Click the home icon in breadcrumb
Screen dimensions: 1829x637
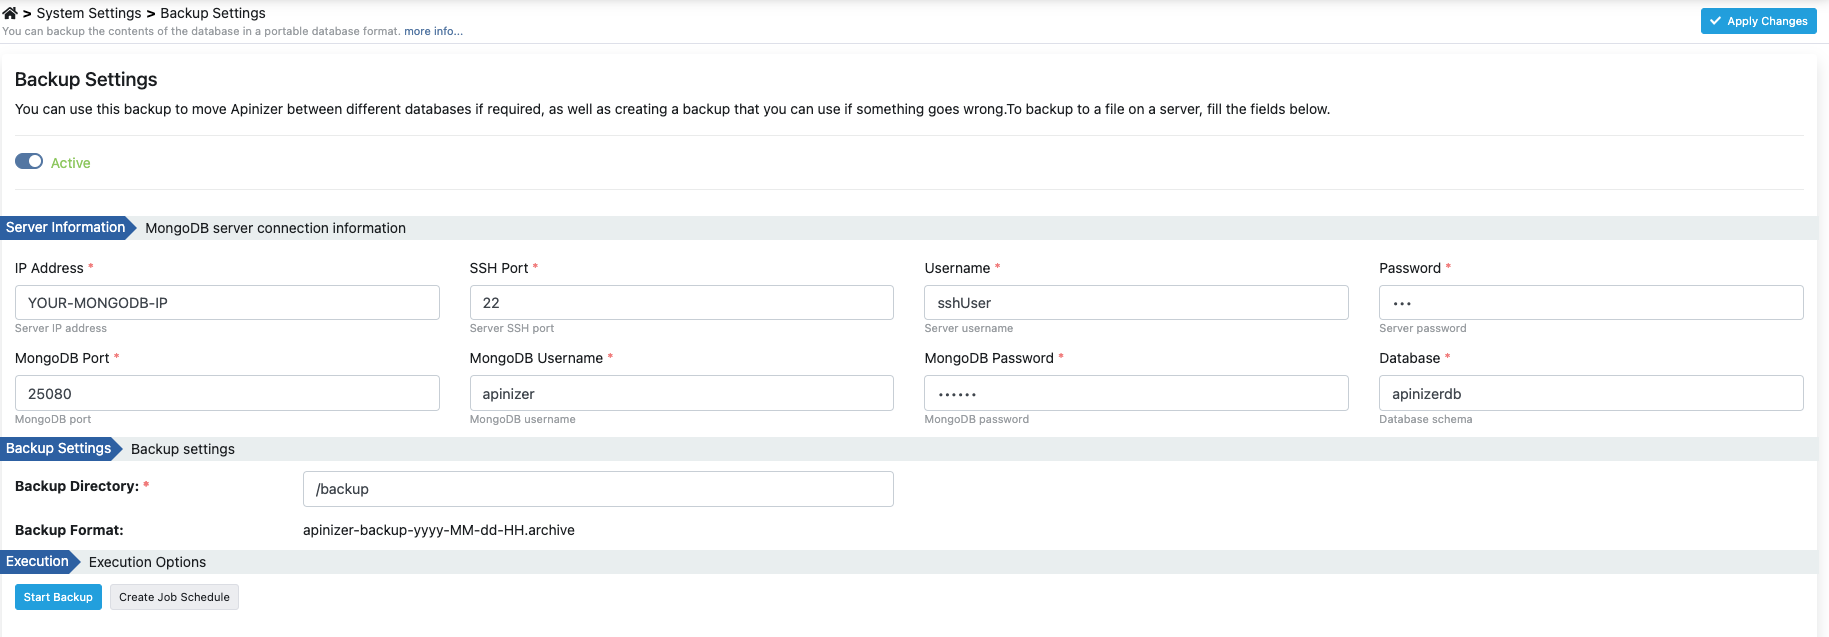click(10, 13)
